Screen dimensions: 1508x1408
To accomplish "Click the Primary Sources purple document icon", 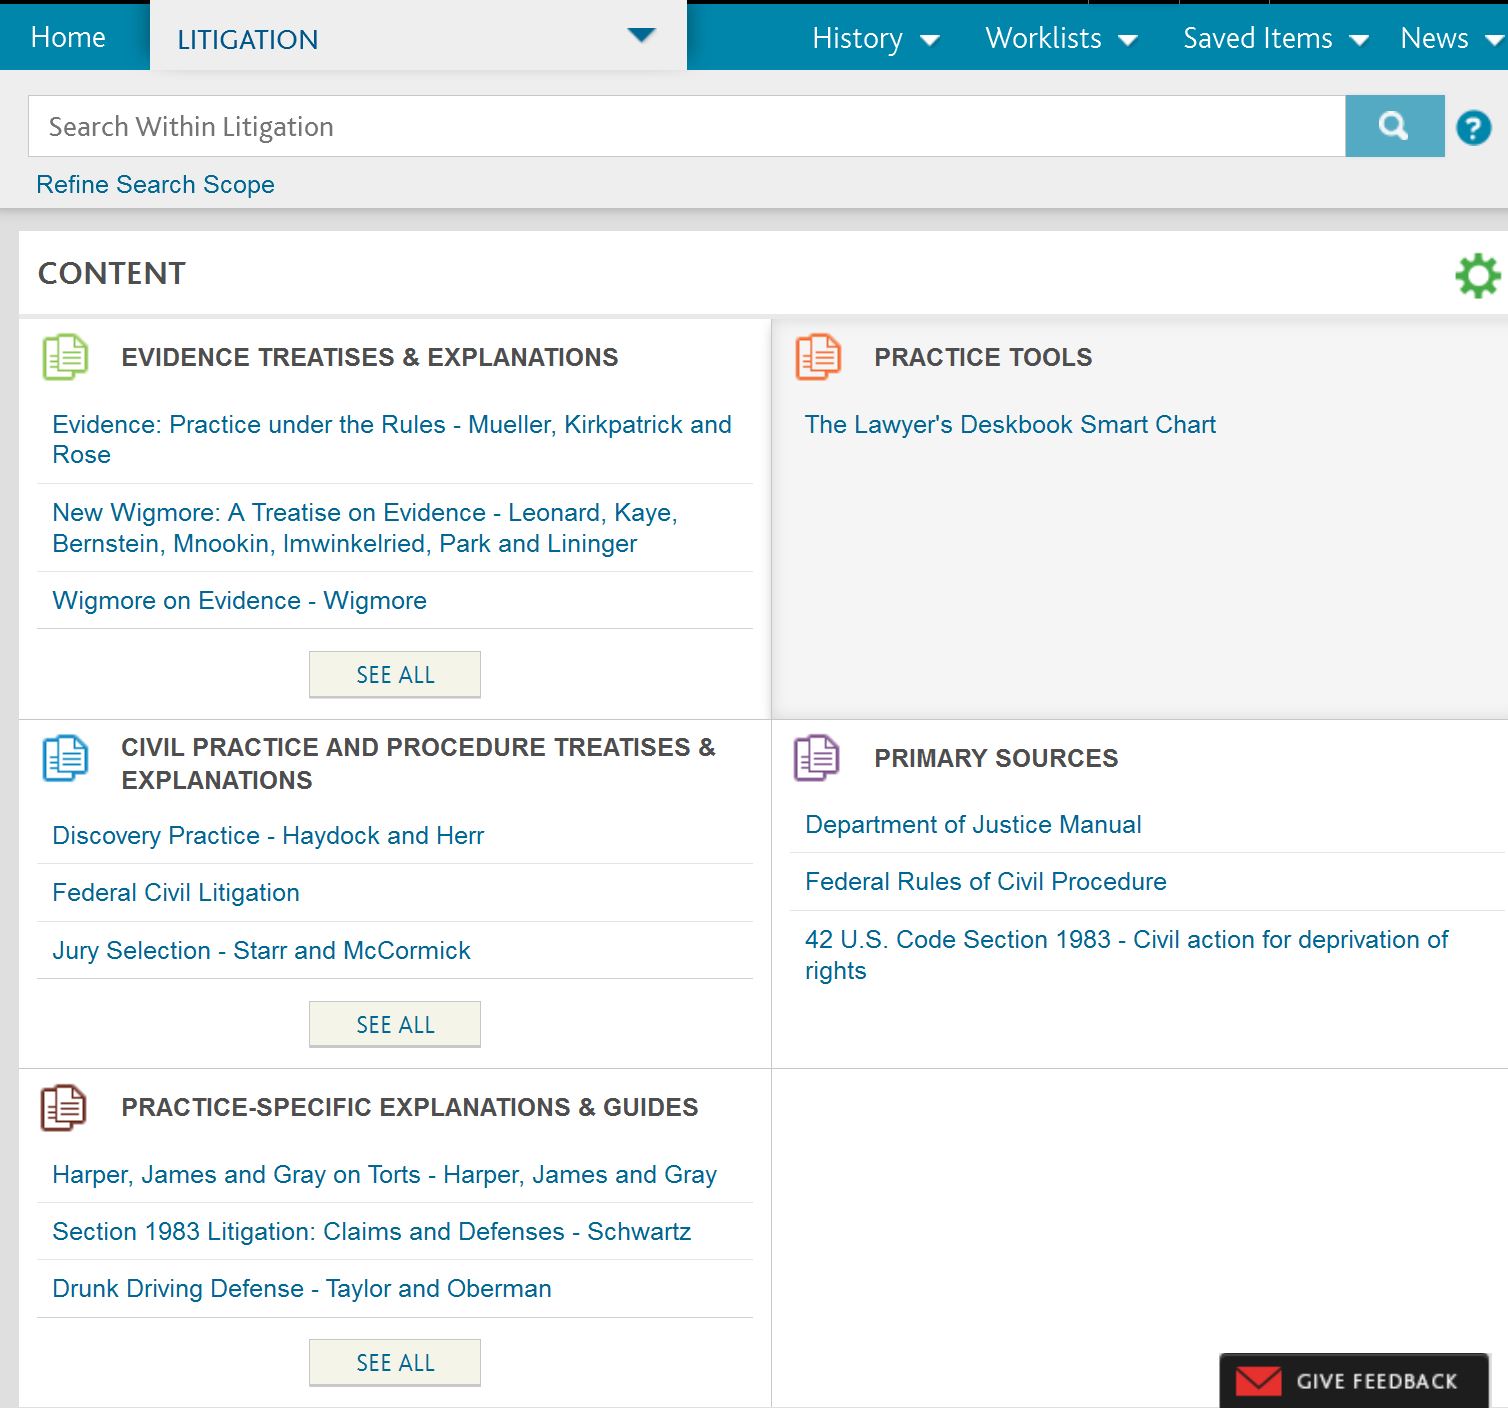I will (816, 758).
